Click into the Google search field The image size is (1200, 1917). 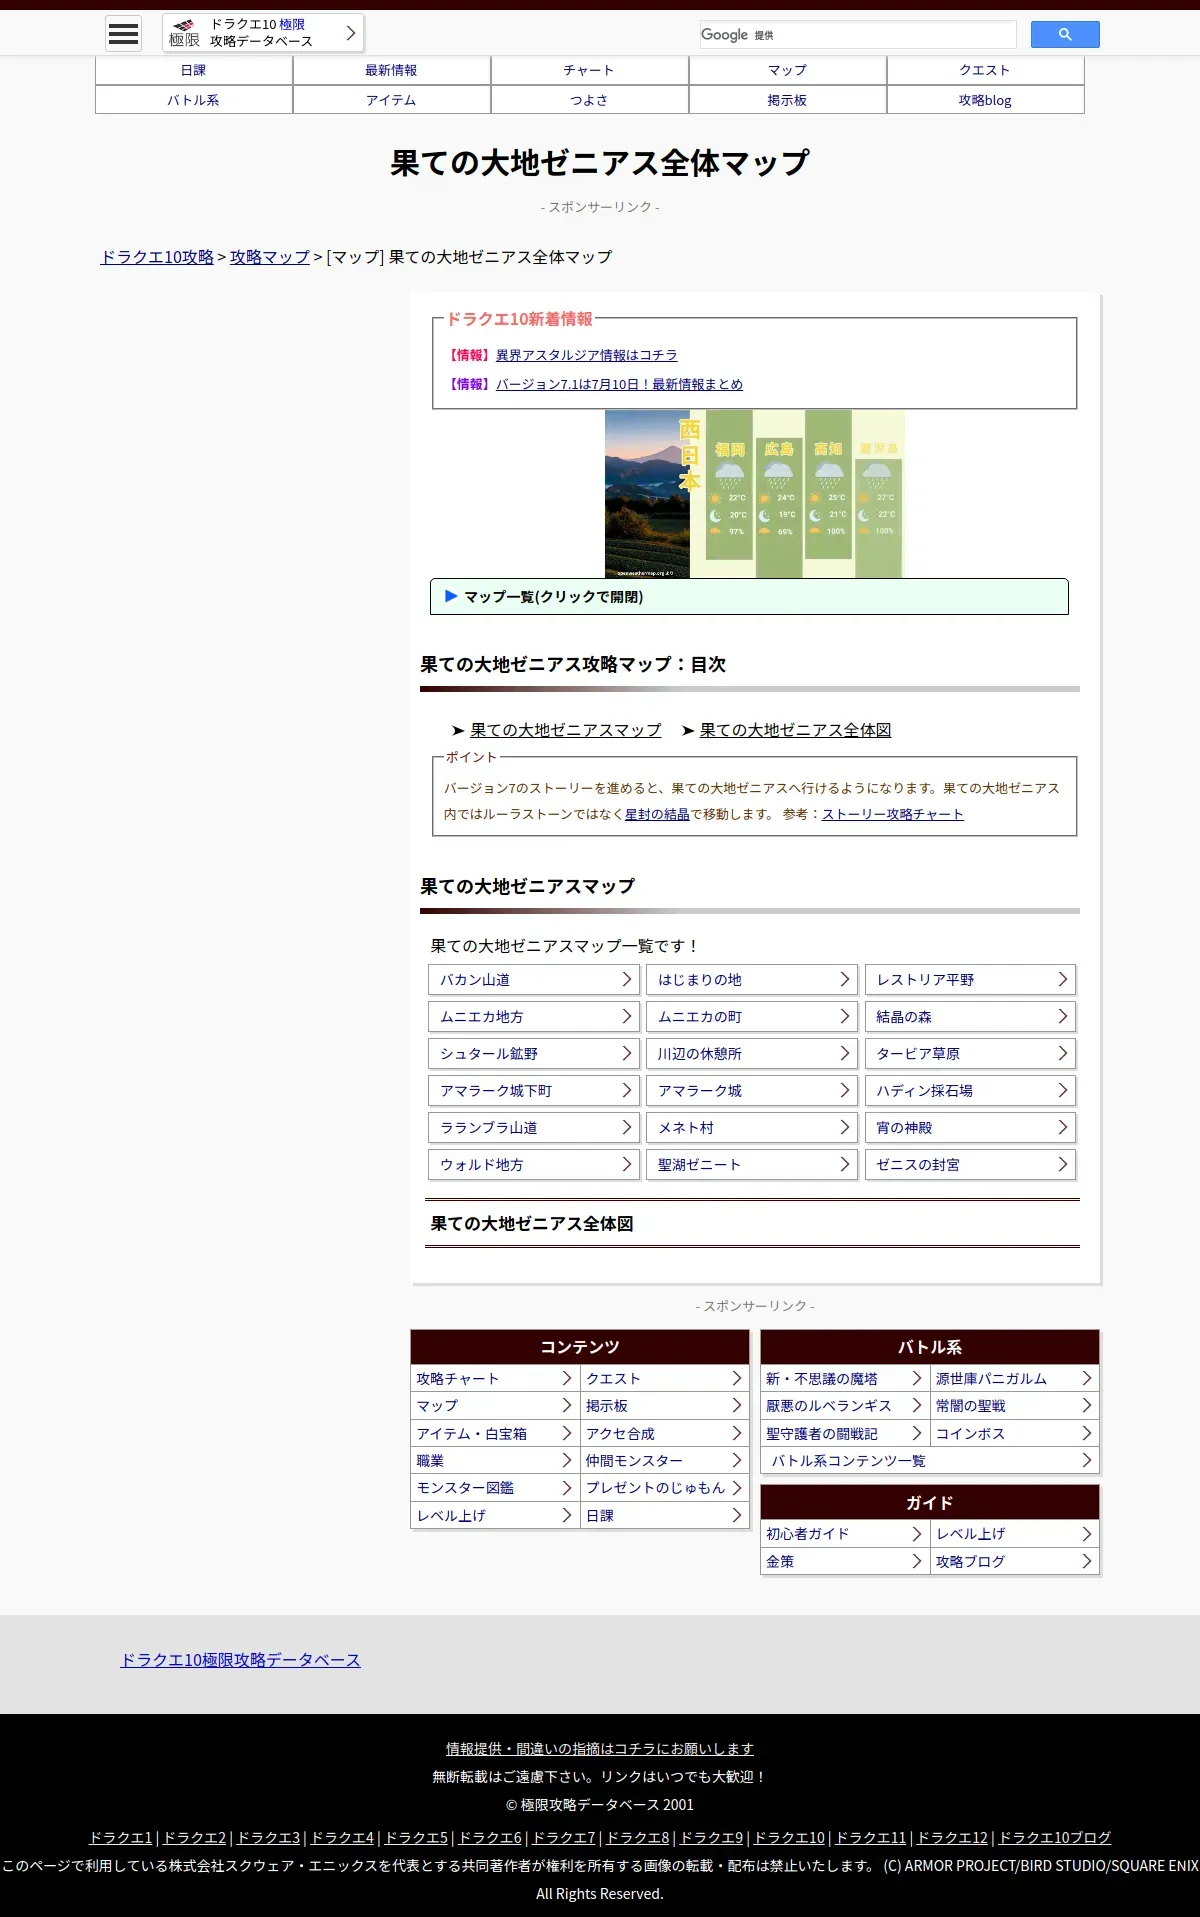(858, 34)
